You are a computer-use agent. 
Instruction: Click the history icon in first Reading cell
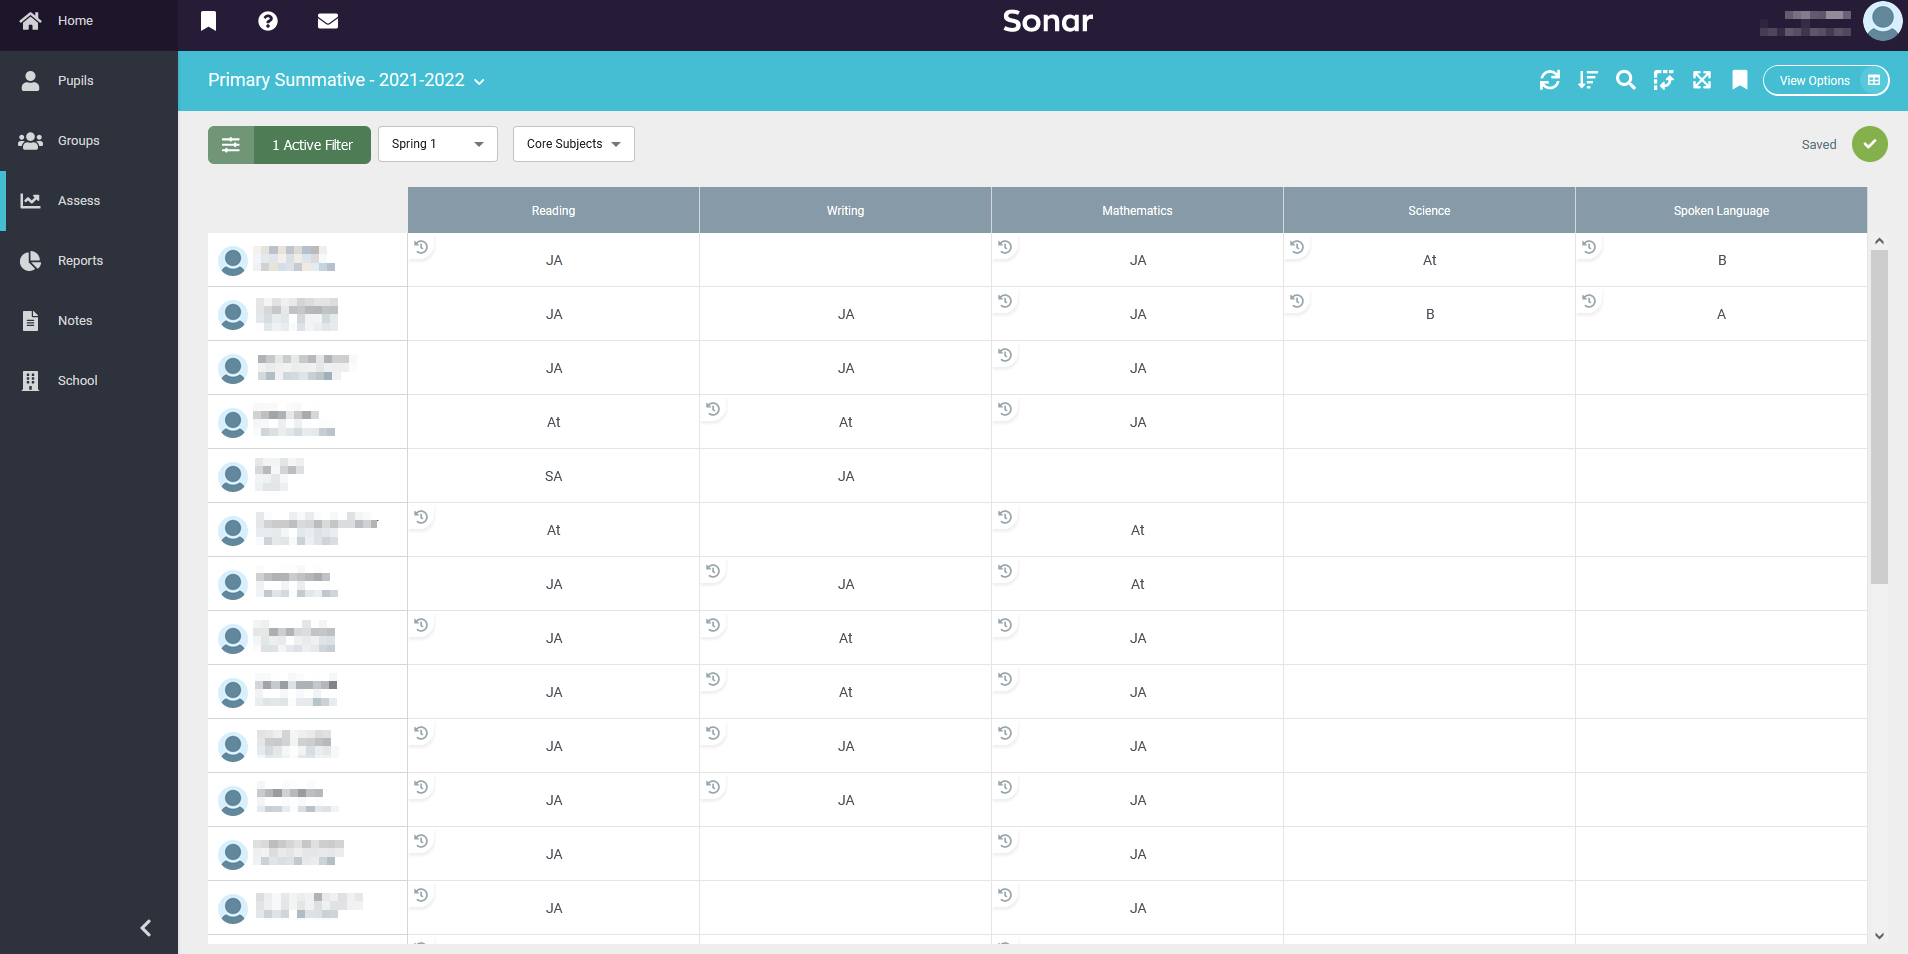(x=421, y=246)
